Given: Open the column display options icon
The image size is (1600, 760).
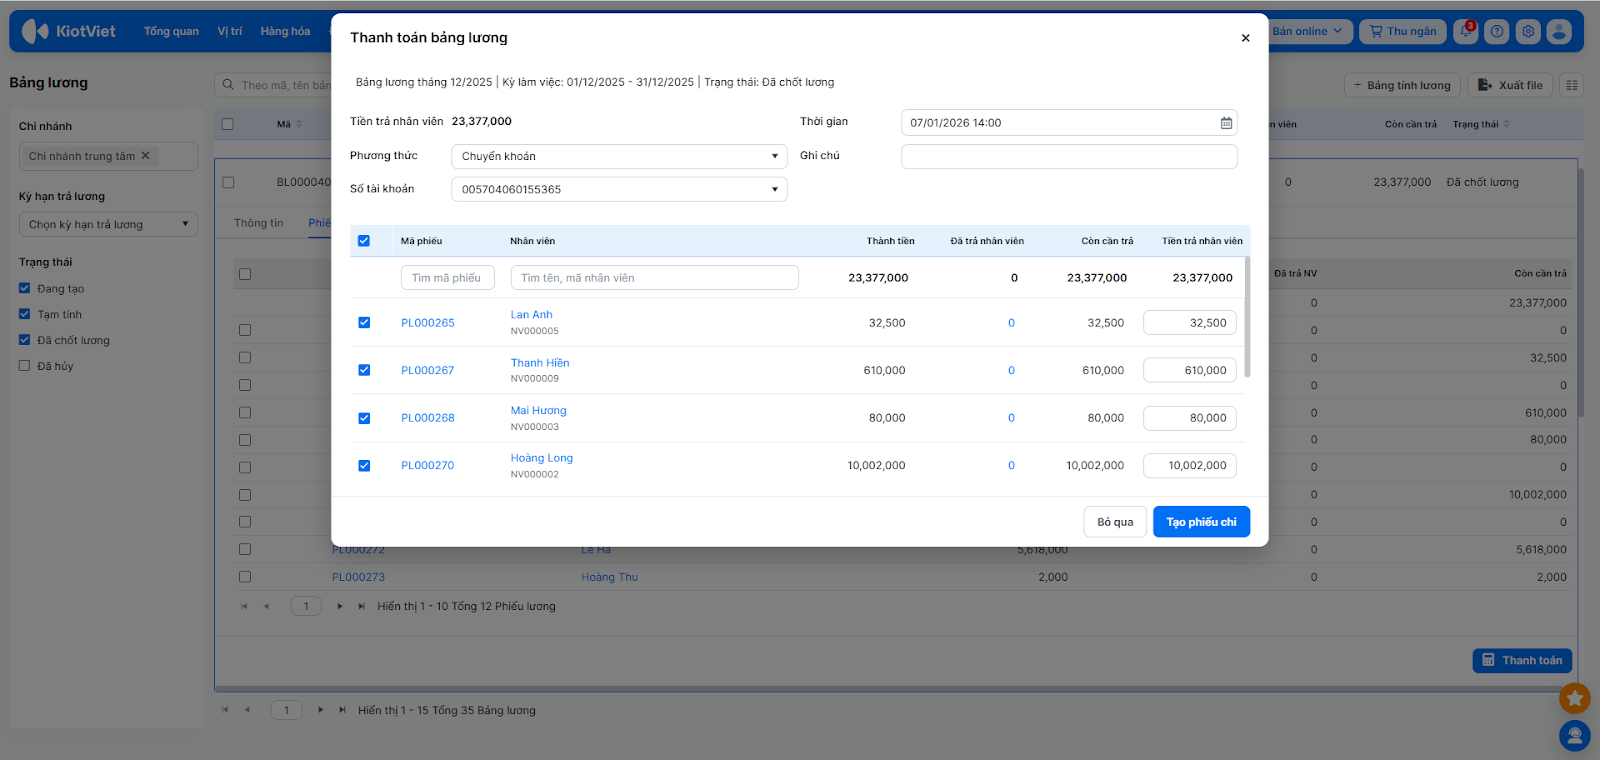Looking at the screenshot, I should [x=1572, y=85].
